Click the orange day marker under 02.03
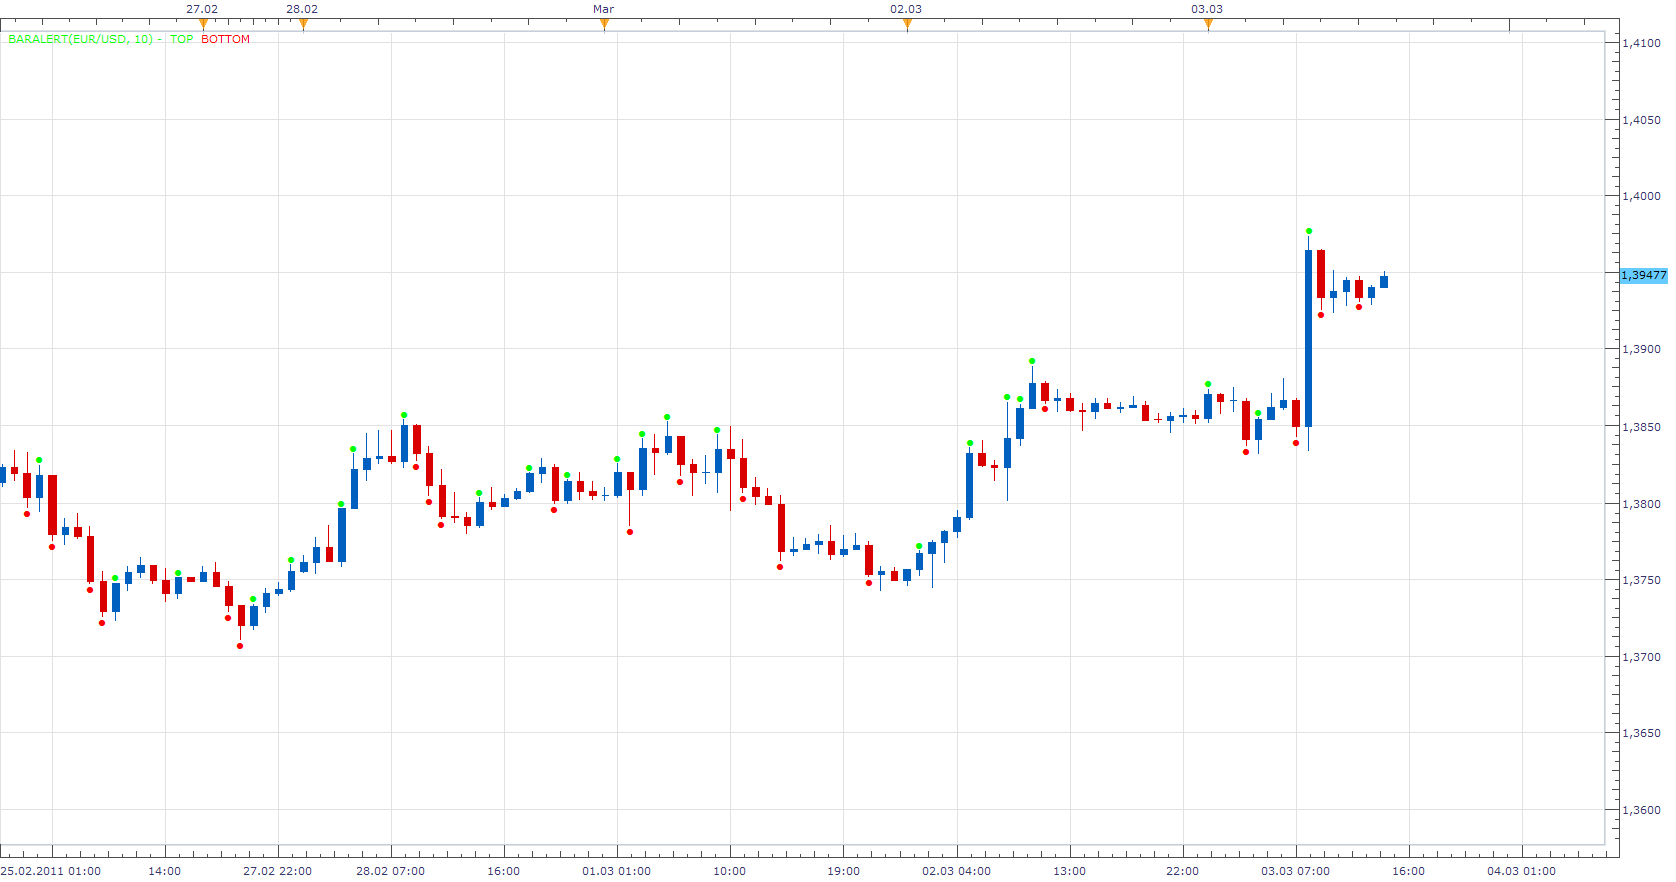 pyautogui.click(x=907, y=24)
